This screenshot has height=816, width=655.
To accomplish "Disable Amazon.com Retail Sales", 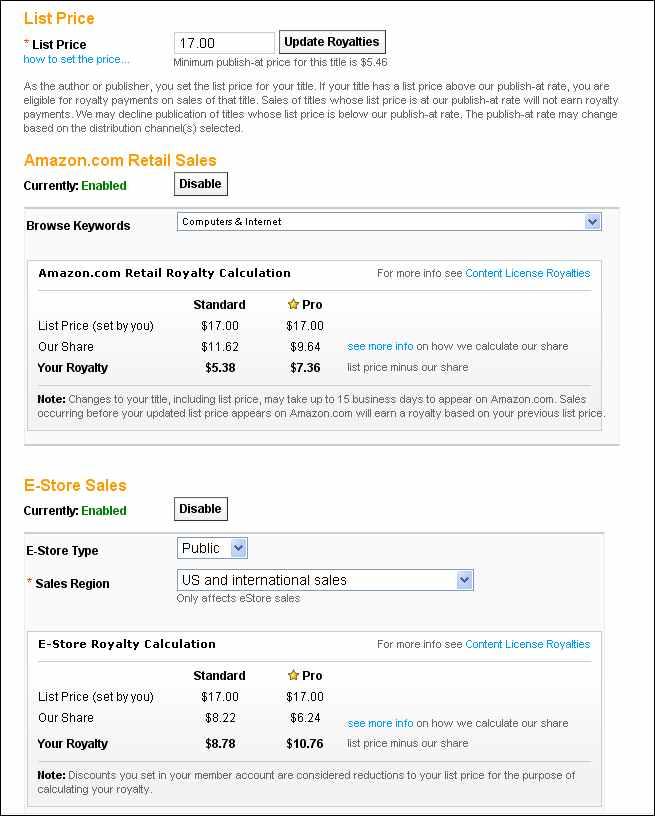I will click(x=200, y=184).
